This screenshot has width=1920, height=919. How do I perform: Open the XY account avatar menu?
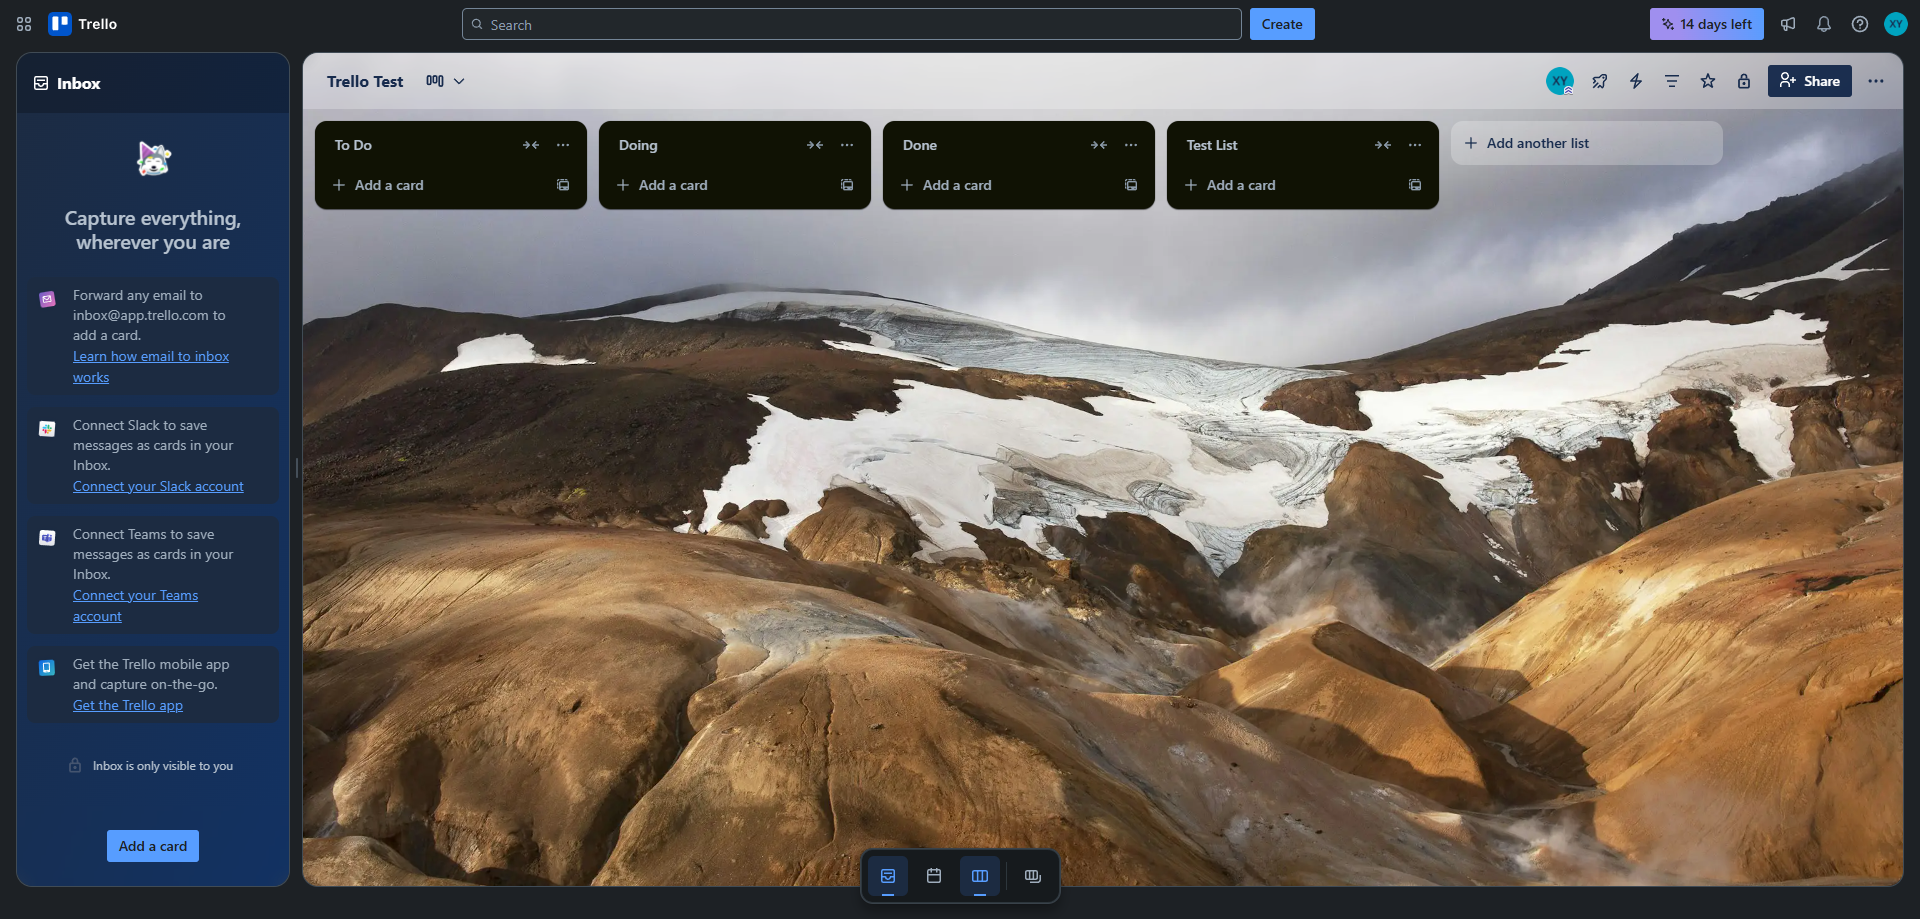1896,24
